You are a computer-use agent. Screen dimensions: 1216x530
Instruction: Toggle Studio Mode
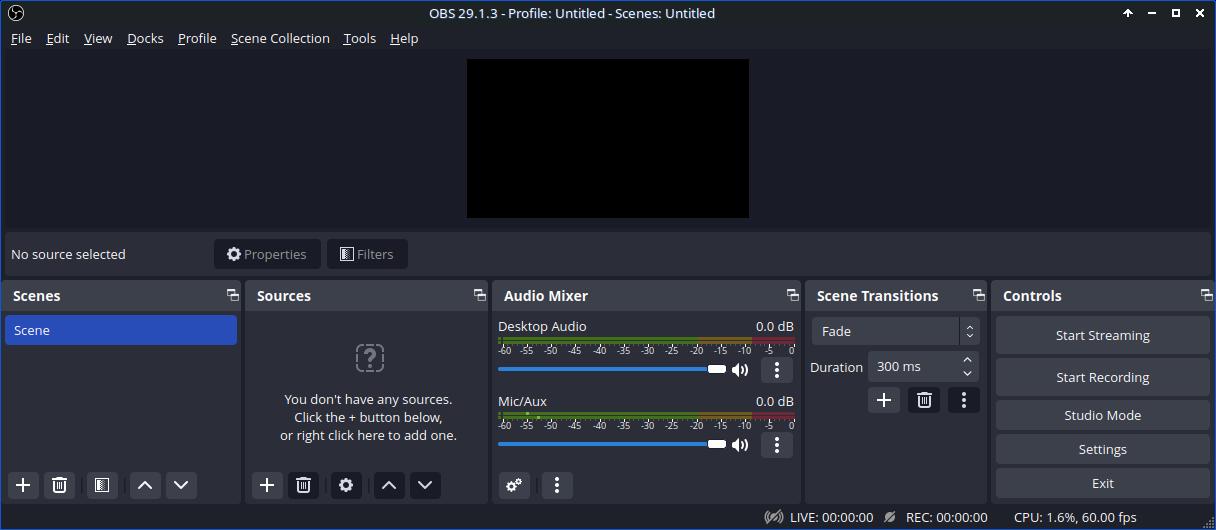pyautogui.click(x=1103, y=415)
